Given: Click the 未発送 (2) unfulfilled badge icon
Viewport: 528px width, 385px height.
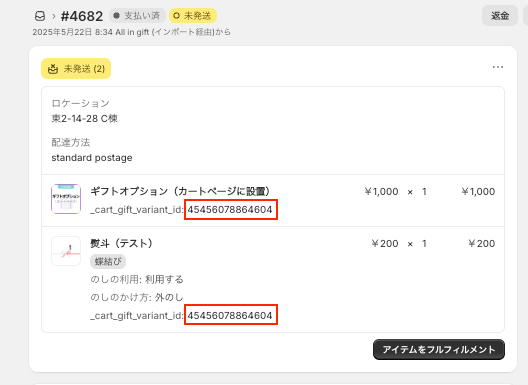Looking at the screenshot, I should tap(53, 69).
